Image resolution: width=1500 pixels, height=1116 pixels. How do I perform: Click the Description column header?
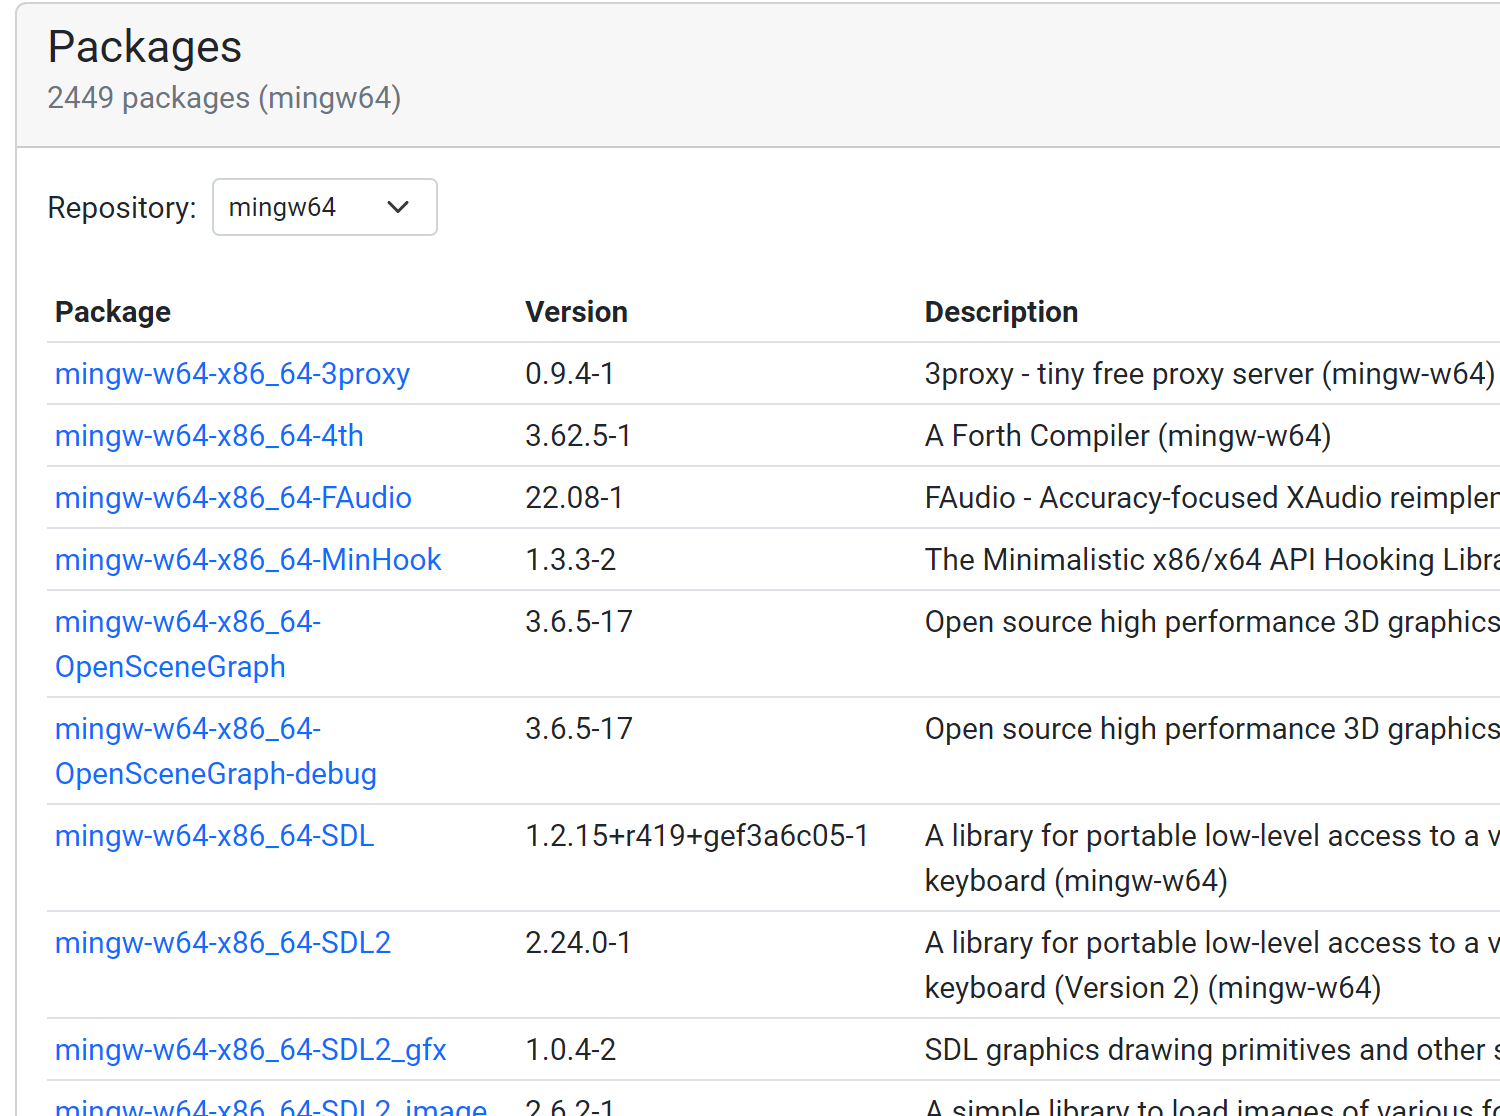click(1001, 312)
